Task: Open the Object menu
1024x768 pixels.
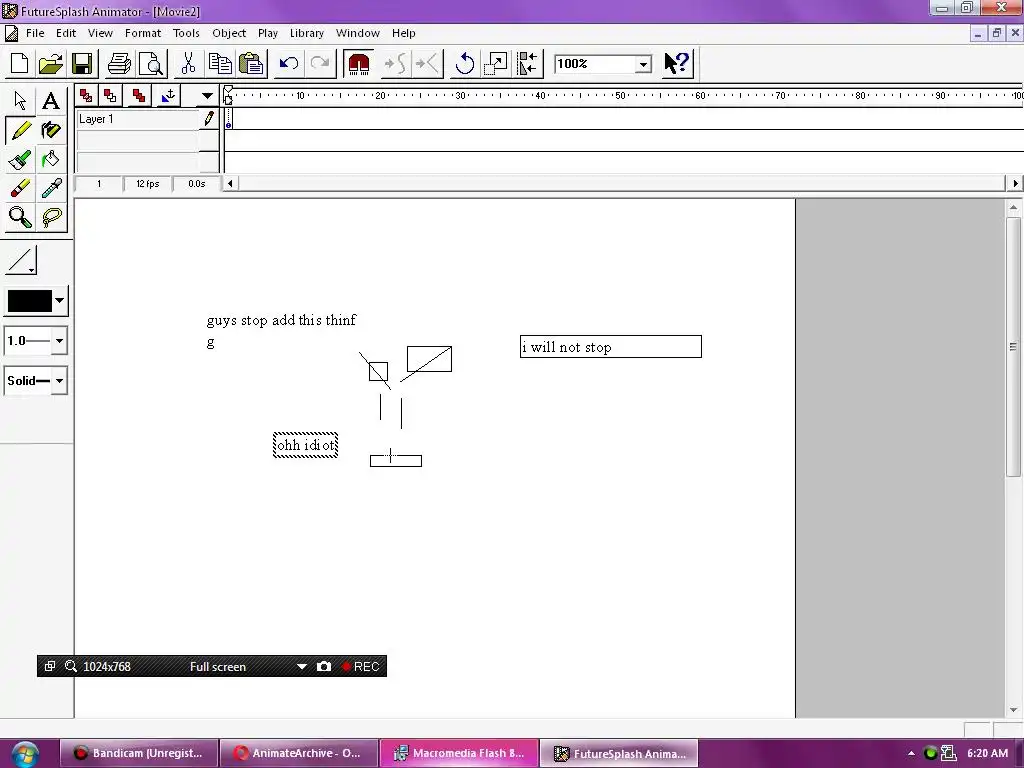Action: [229, 33]
